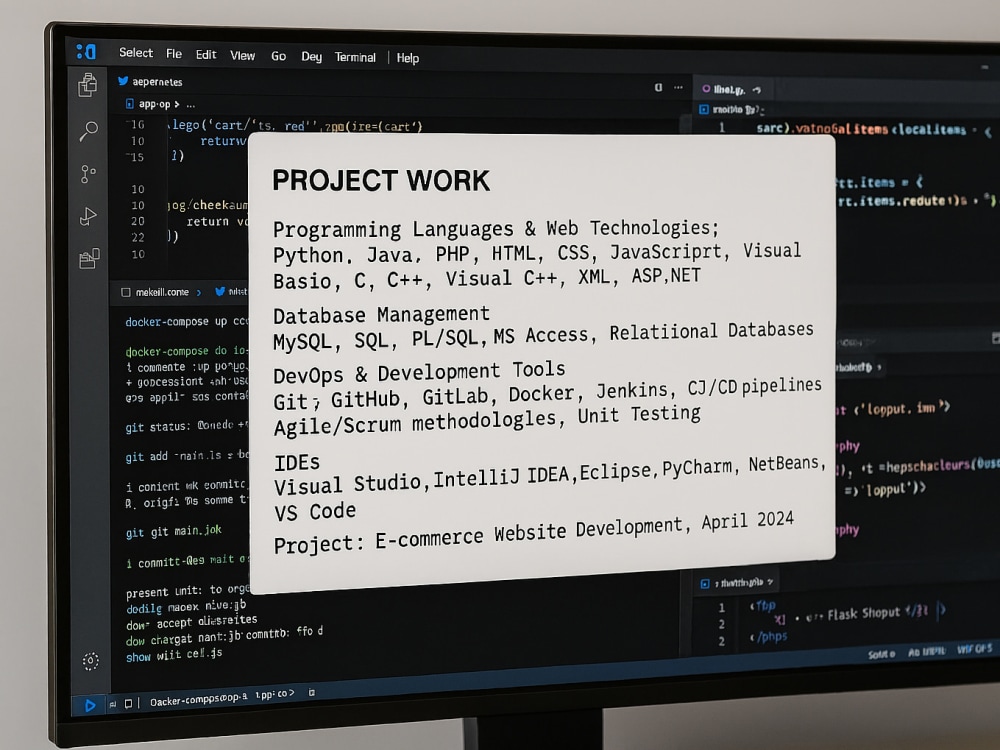Open the Edit menu
Screen dimensions: 1000x750
tap(206, 55)
